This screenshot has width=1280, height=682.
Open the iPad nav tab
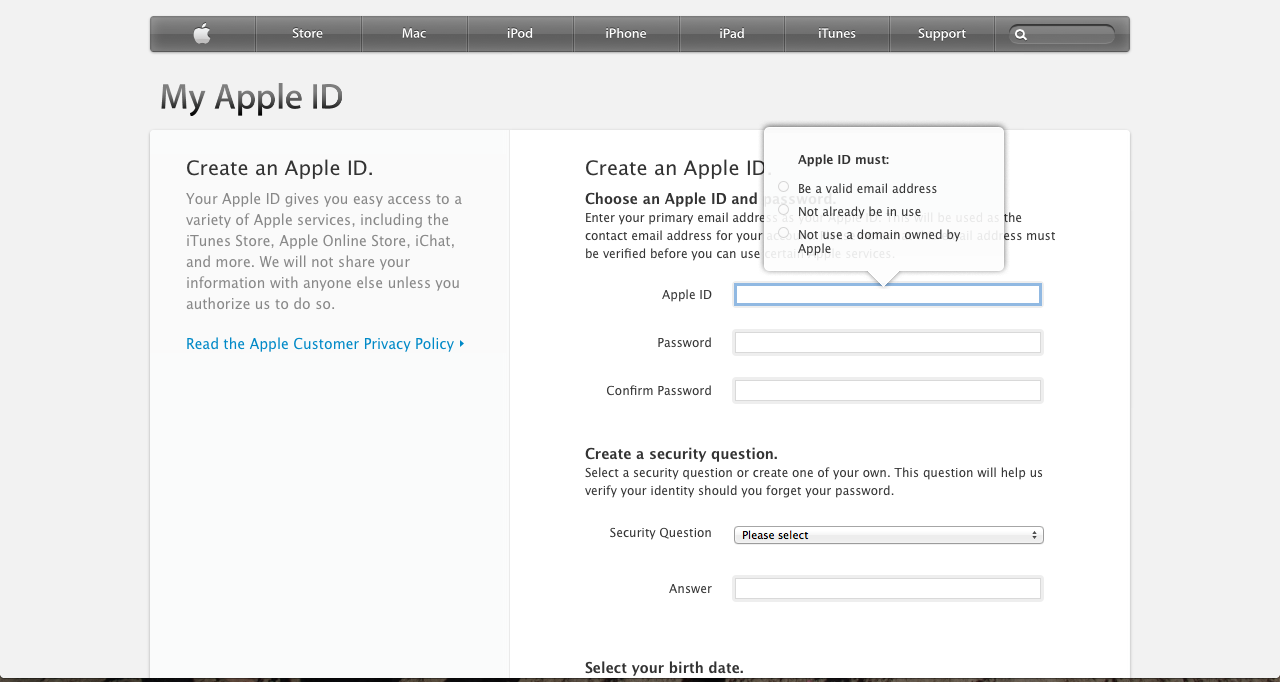point(732,34)
